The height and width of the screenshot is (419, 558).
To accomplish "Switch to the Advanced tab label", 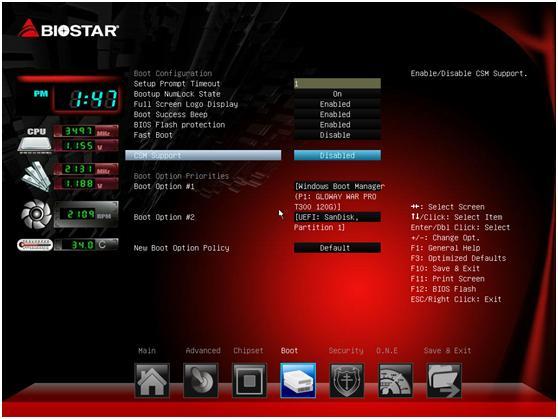I will (x=203, y=351).
